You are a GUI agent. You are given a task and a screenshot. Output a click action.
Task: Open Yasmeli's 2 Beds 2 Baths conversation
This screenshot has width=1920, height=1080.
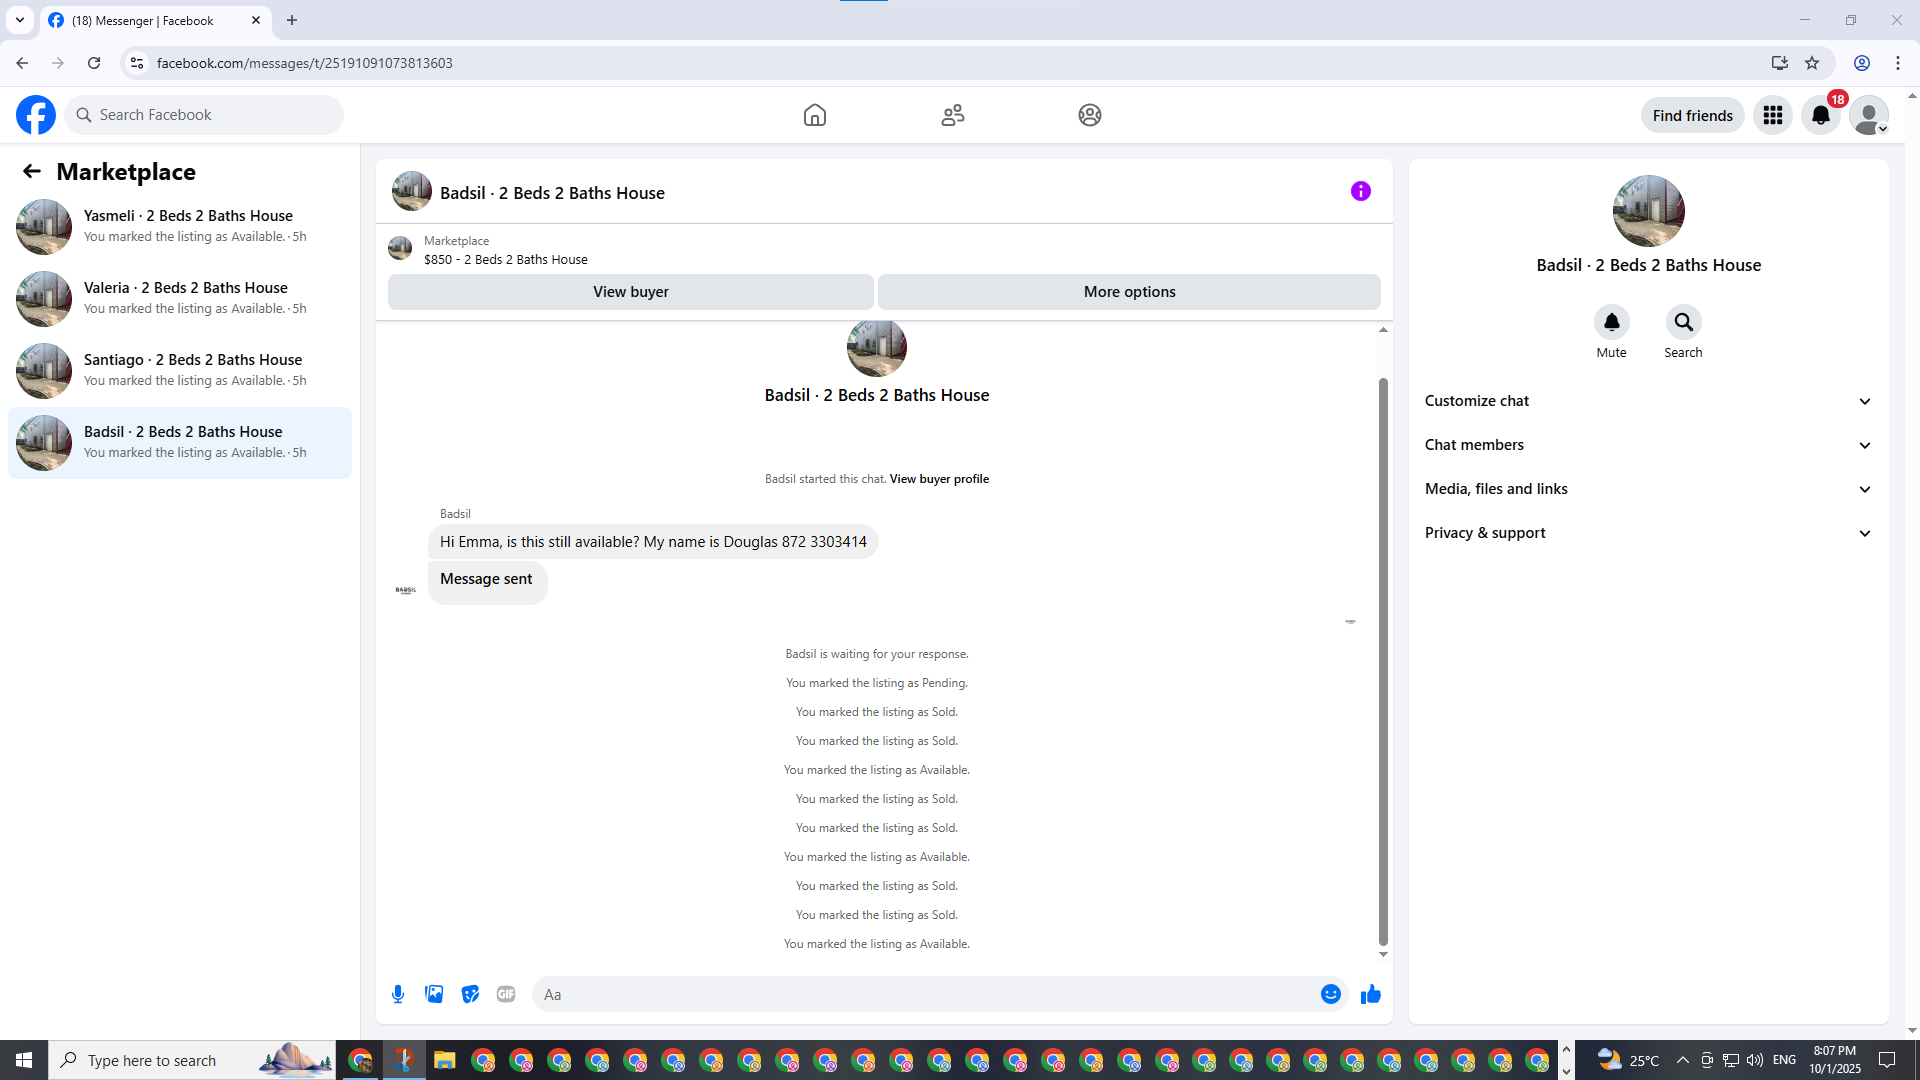[x=180, y=226]
